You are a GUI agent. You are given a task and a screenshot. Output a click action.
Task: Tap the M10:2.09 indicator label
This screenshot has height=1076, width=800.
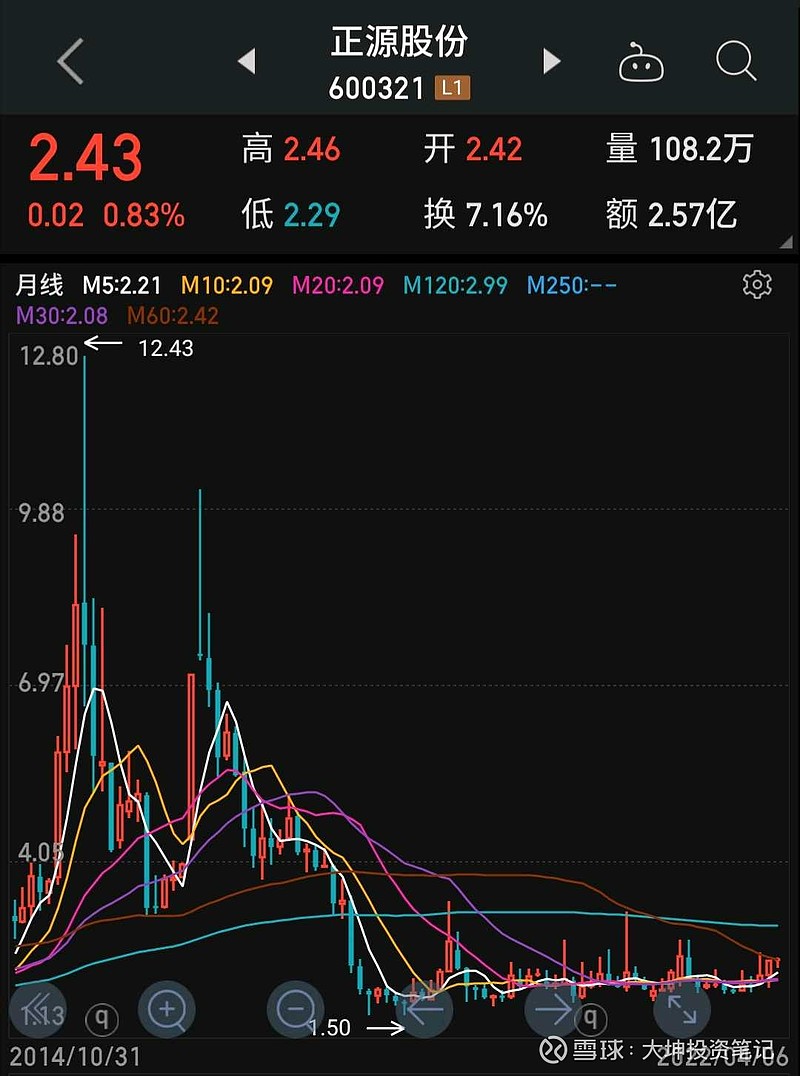click(x=226, y=285)
